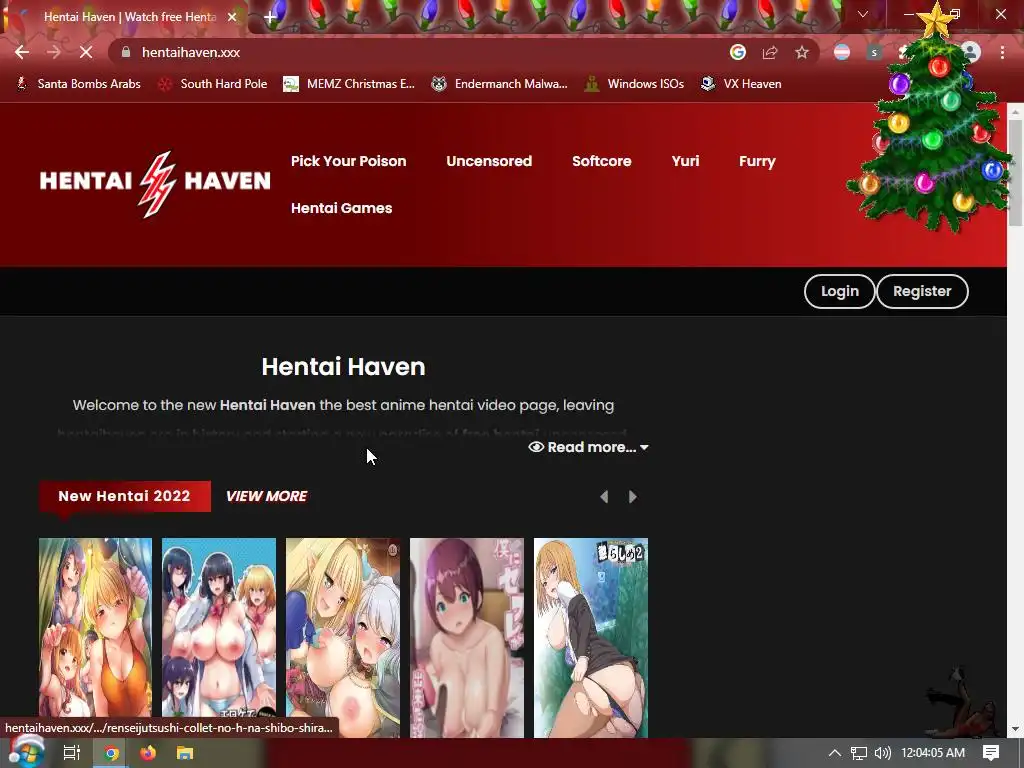The height and width of the screenshot is (768, 1024).
Task: Open the South Hard Pole bookmark
Action: [x=213, y=84]
